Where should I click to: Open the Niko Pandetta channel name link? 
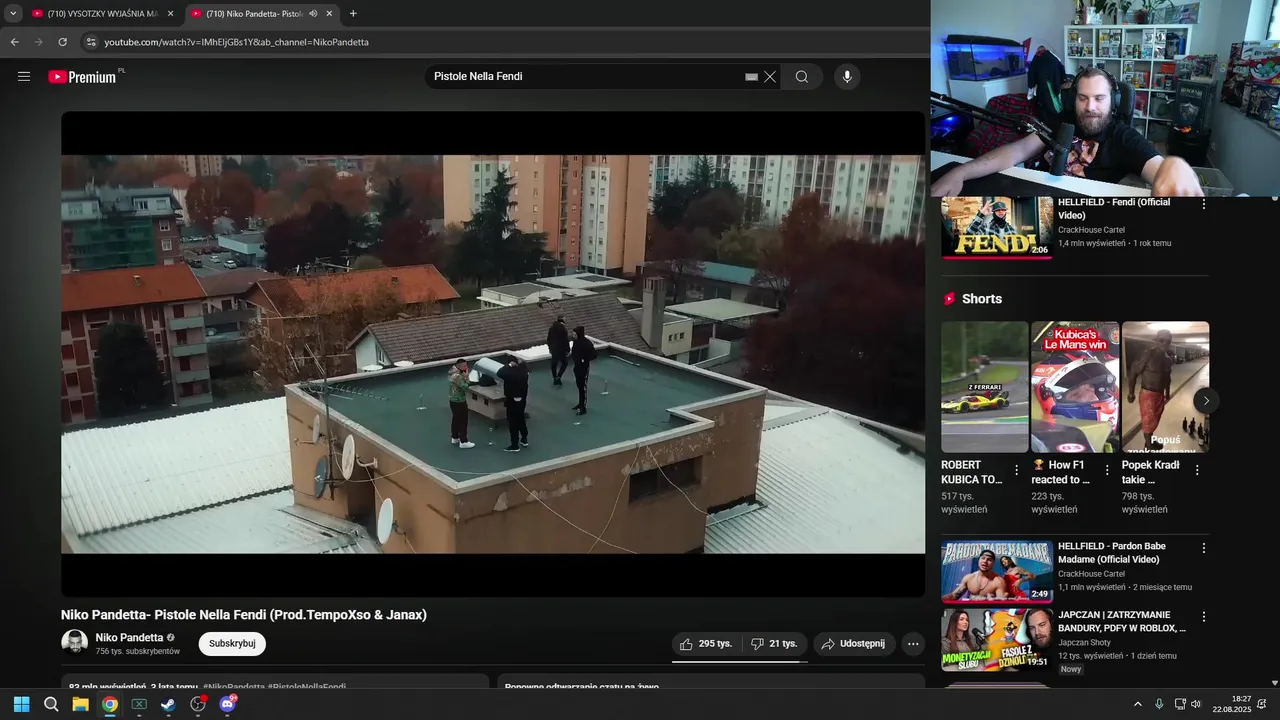tap(129, 637)
